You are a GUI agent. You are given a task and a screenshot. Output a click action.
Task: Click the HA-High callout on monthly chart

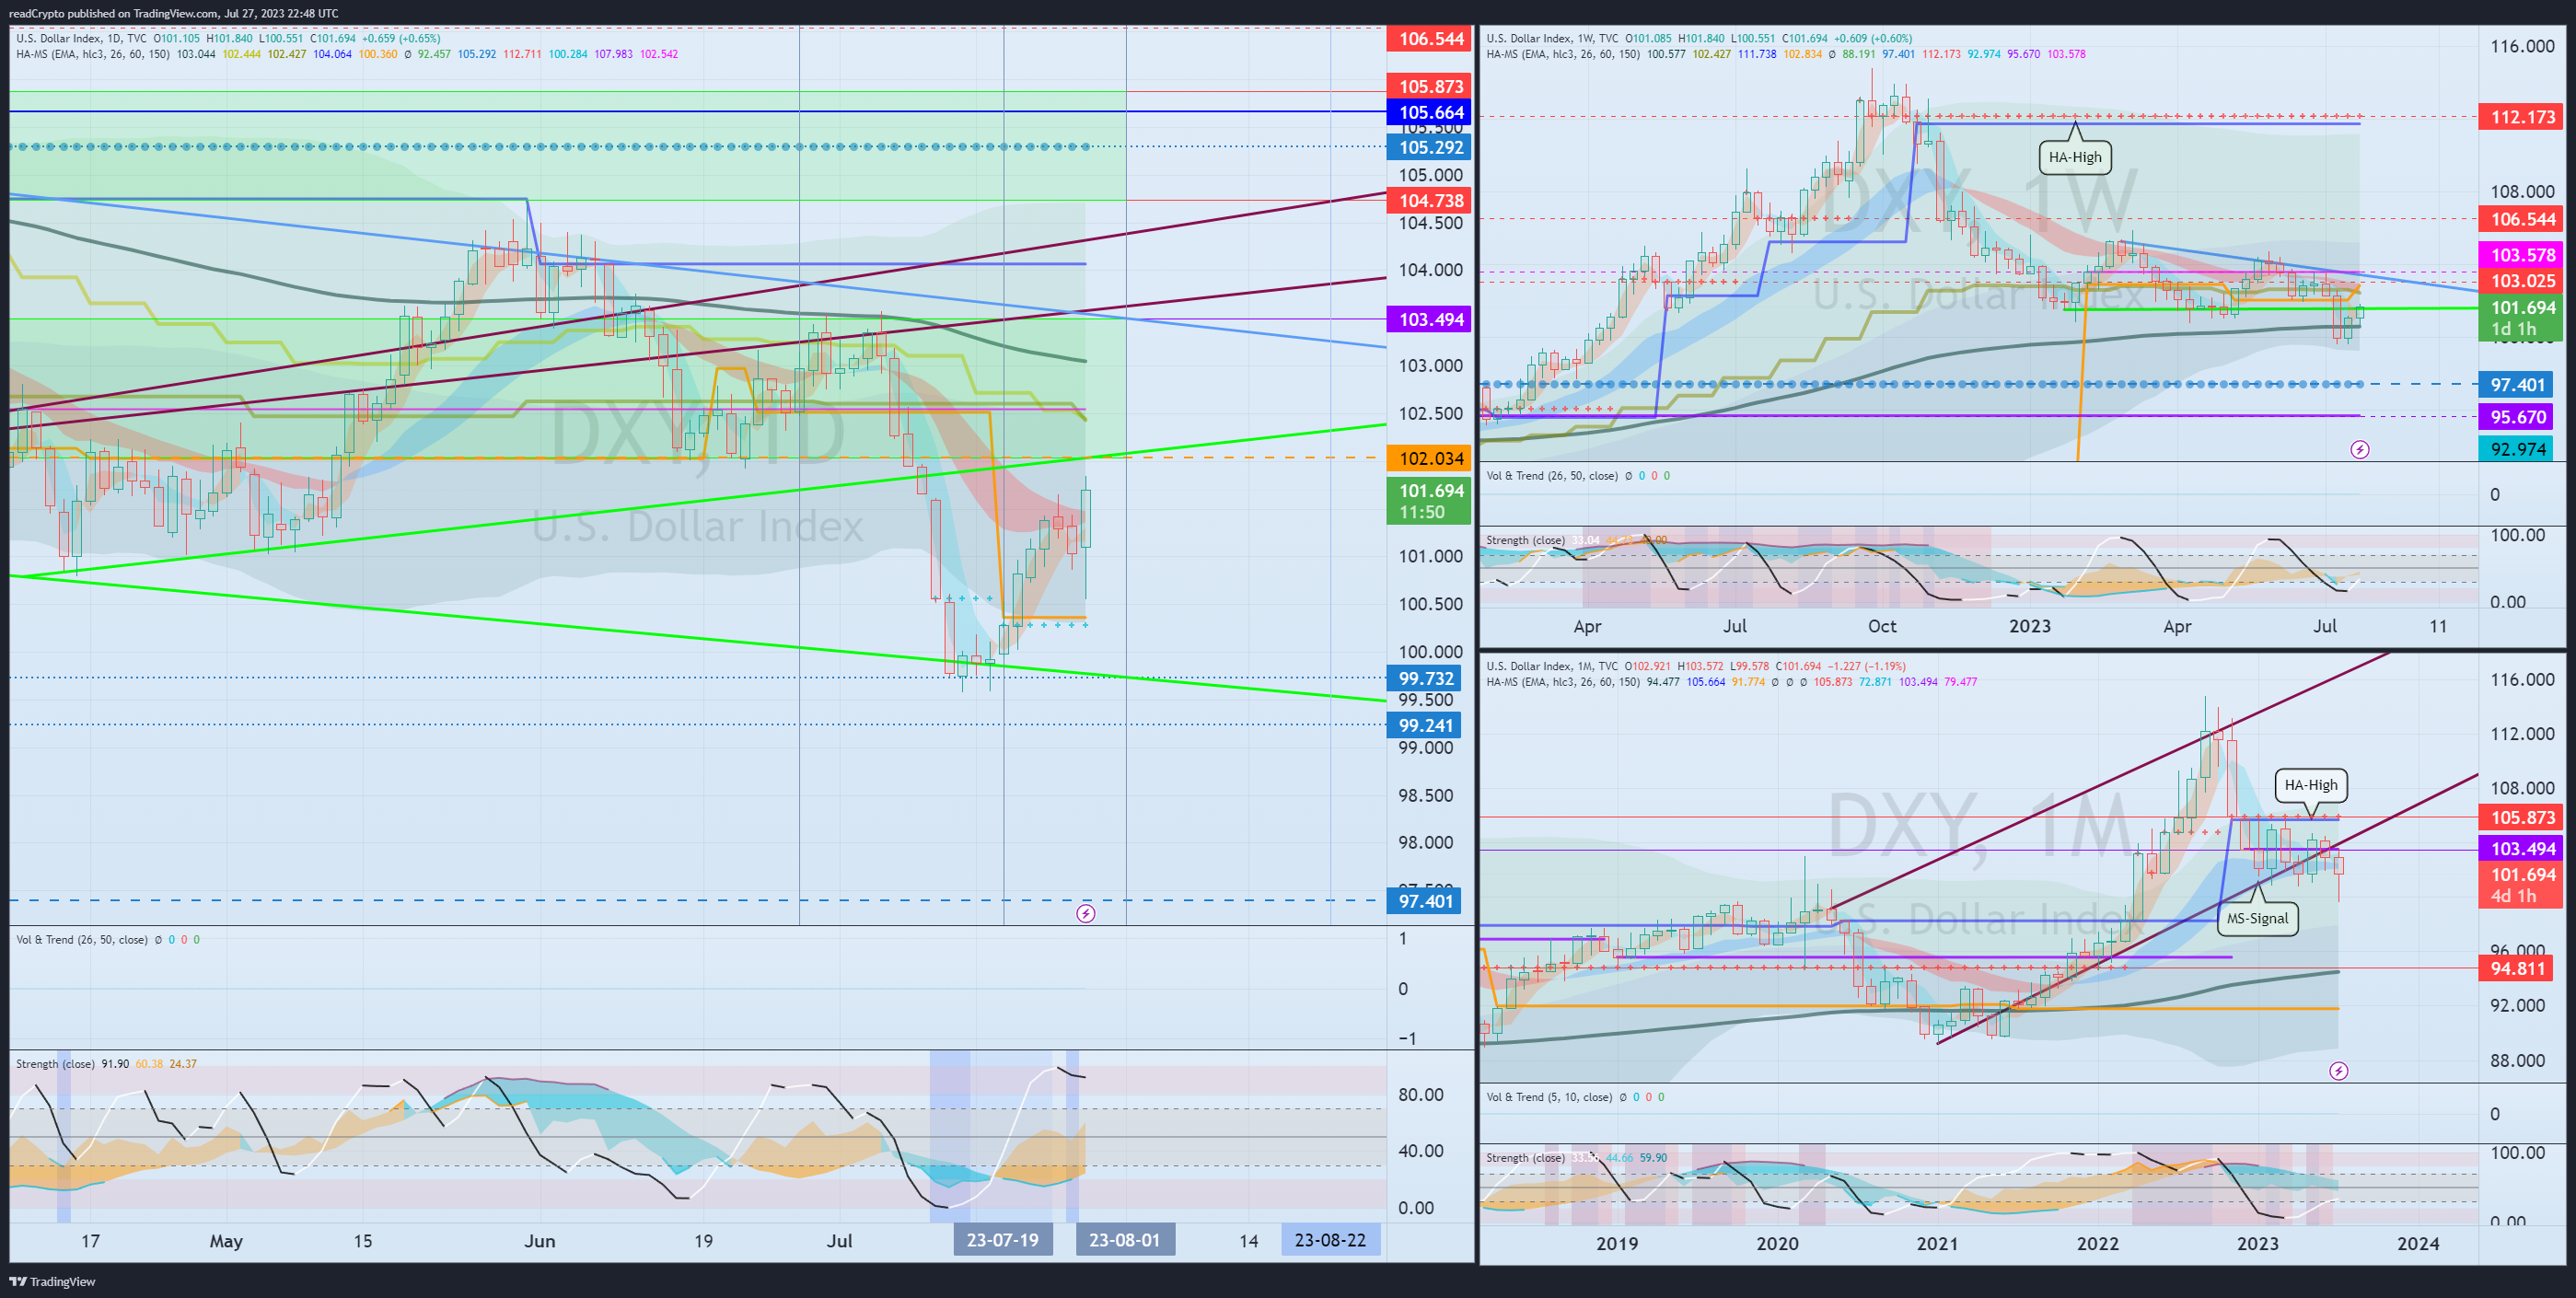click(x=2311, y=785)
